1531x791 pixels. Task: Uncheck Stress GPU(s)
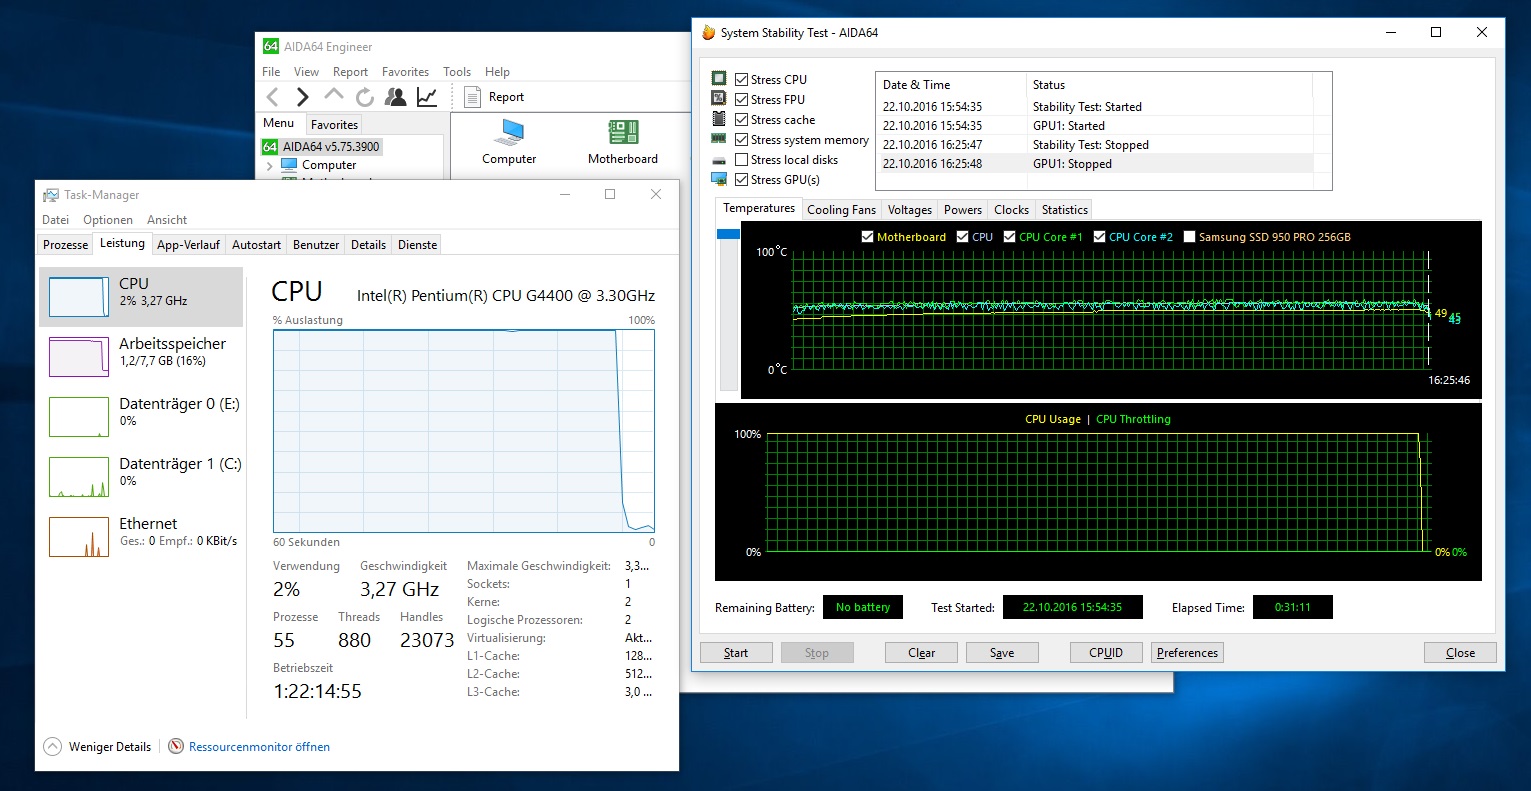[x=741, y=179]
